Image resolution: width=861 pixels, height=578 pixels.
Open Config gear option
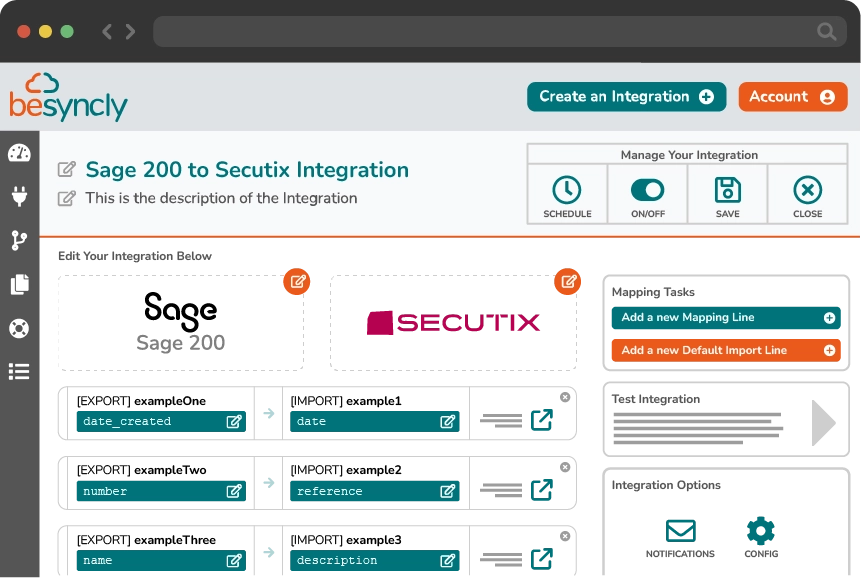[x=761, y=531]
